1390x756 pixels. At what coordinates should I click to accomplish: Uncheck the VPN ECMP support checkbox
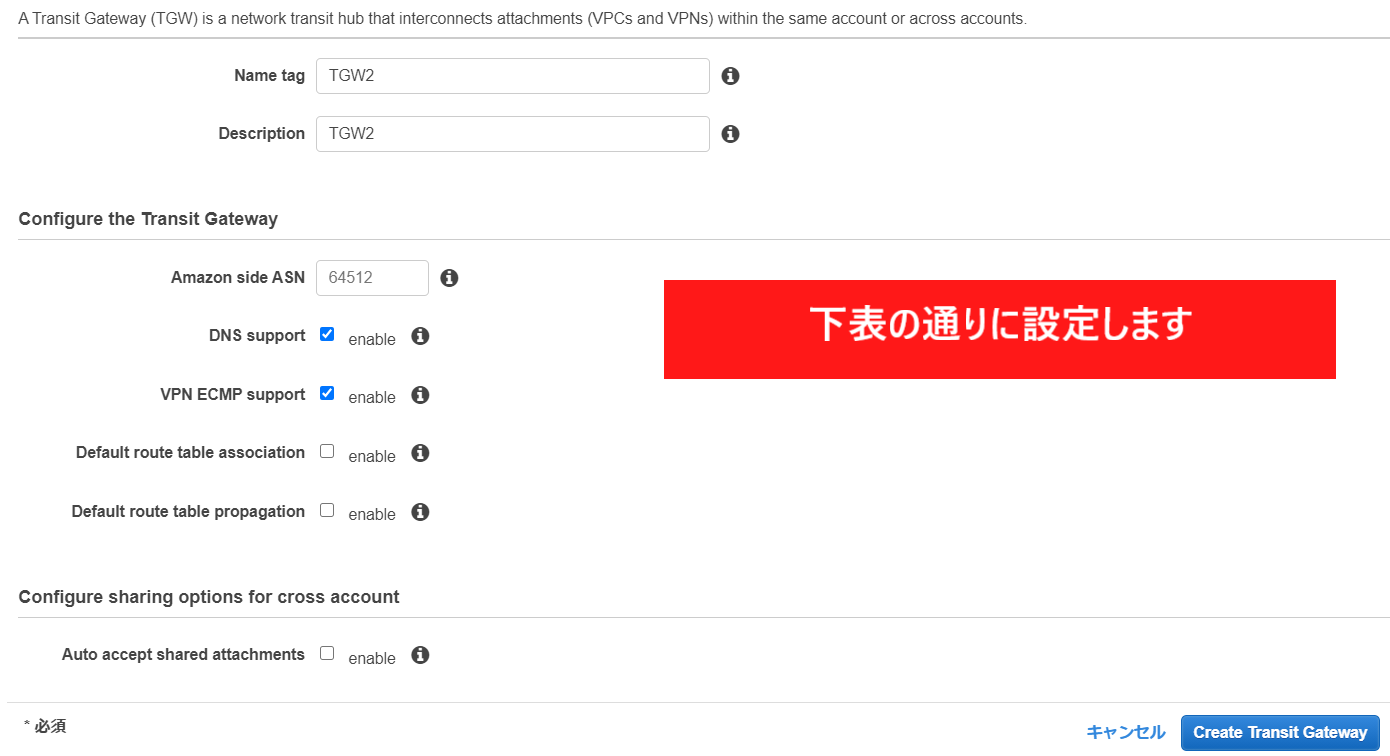click(x=327, y=393)
